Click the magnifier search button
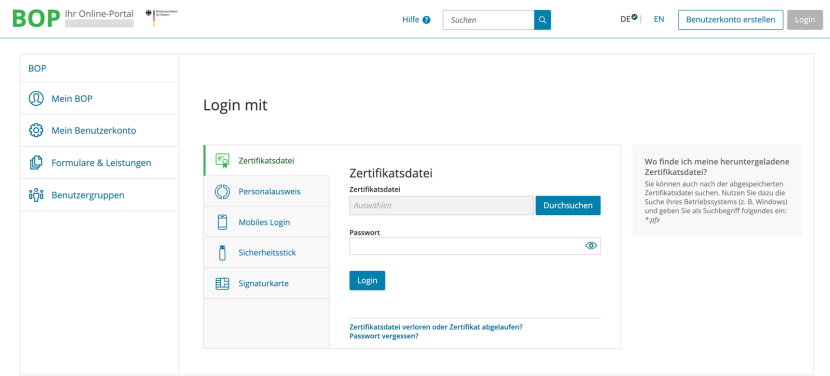Image resolution: width=830 pixels, height=376 pixels. (x=542, y=20)
